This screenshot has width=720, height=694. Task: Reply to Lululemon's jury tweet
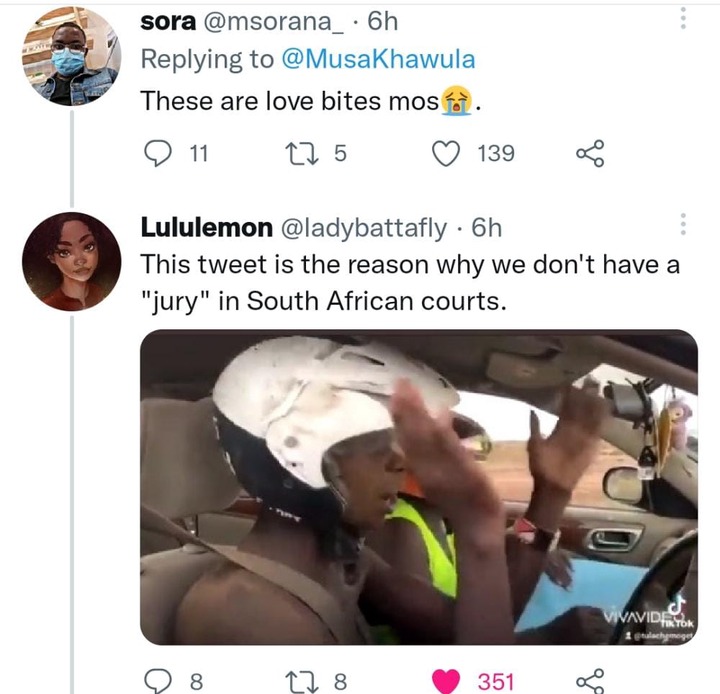[158, 681]
